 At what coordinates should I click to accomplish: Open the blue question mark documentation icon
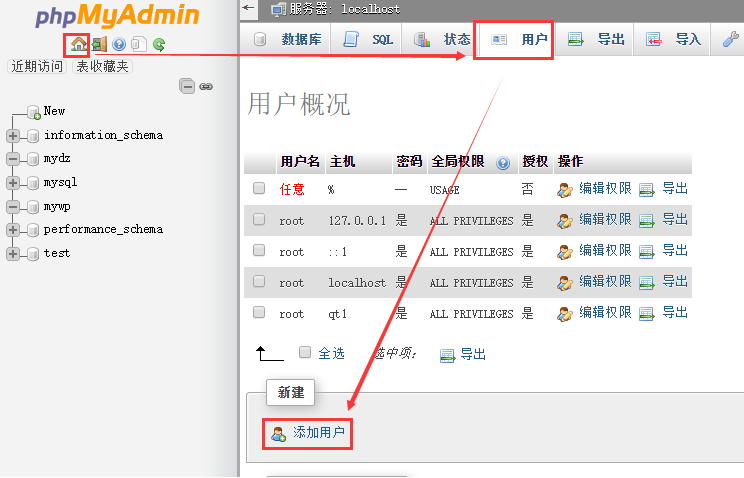(119, 44)
